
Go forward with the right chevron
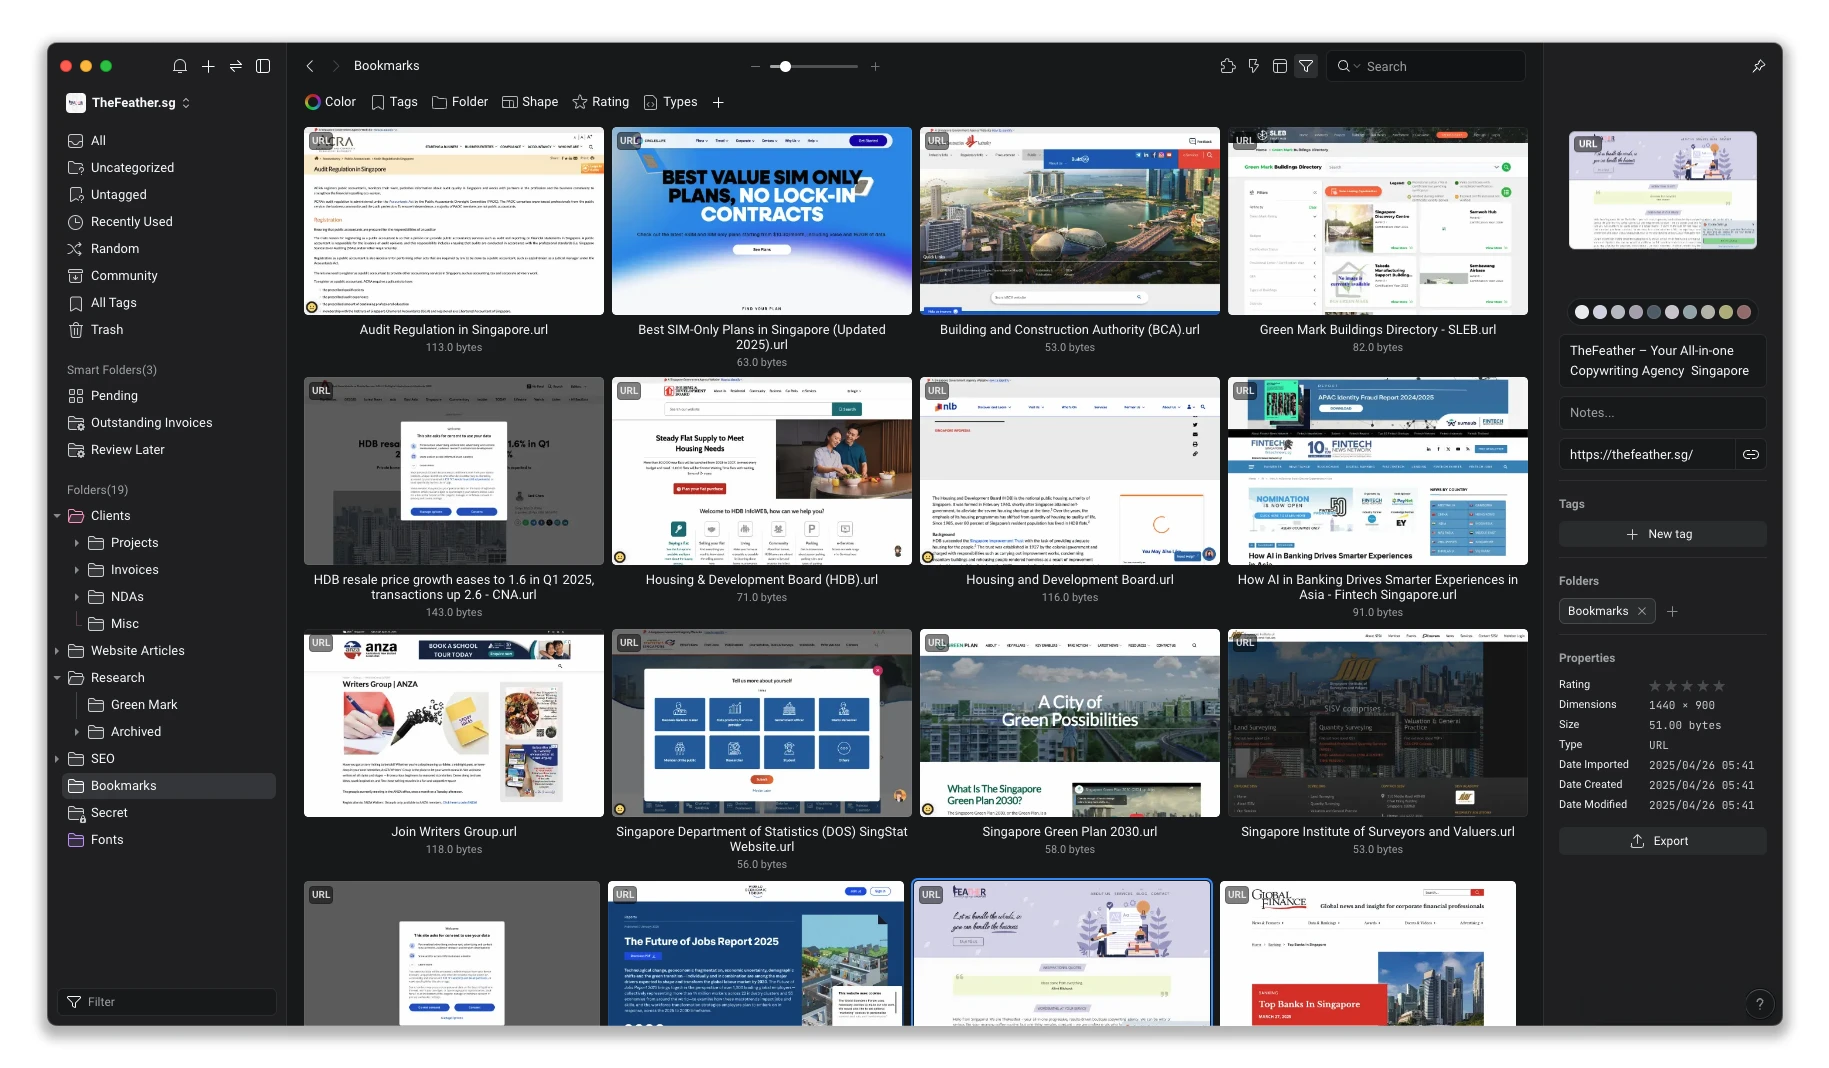[x=335, y=66]
